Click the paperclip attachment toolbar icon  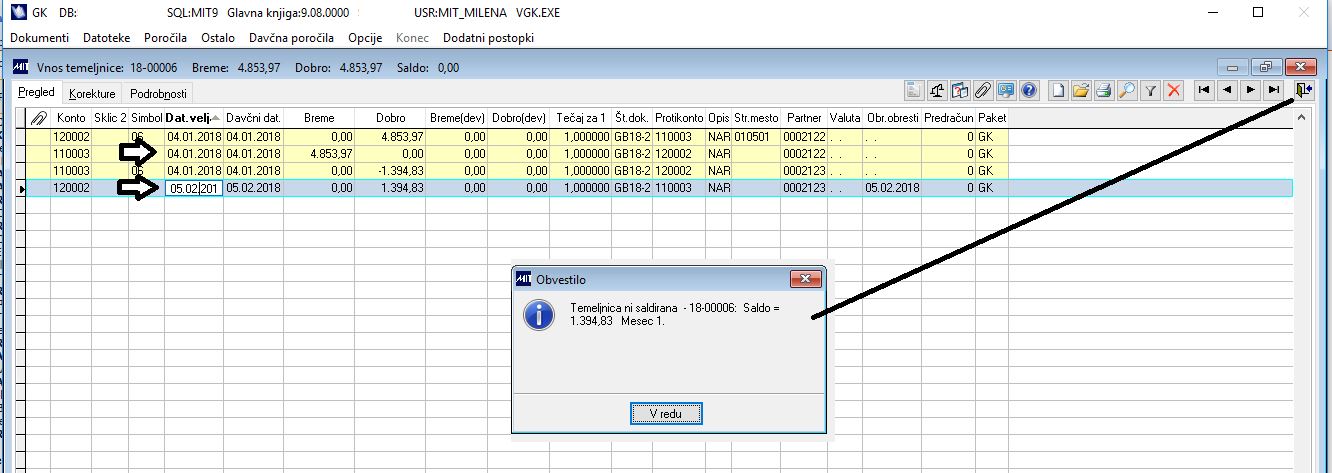coord(982,90)
